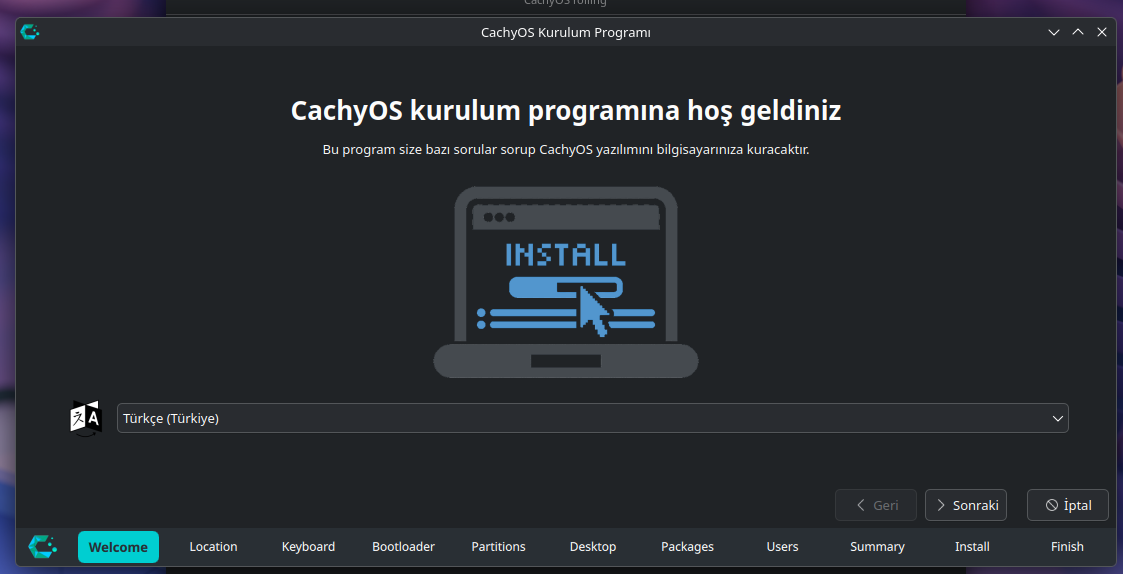This screenshot has width=1123, height=574.
Task: Close the CachyOS installer window
Action: 1102,32
